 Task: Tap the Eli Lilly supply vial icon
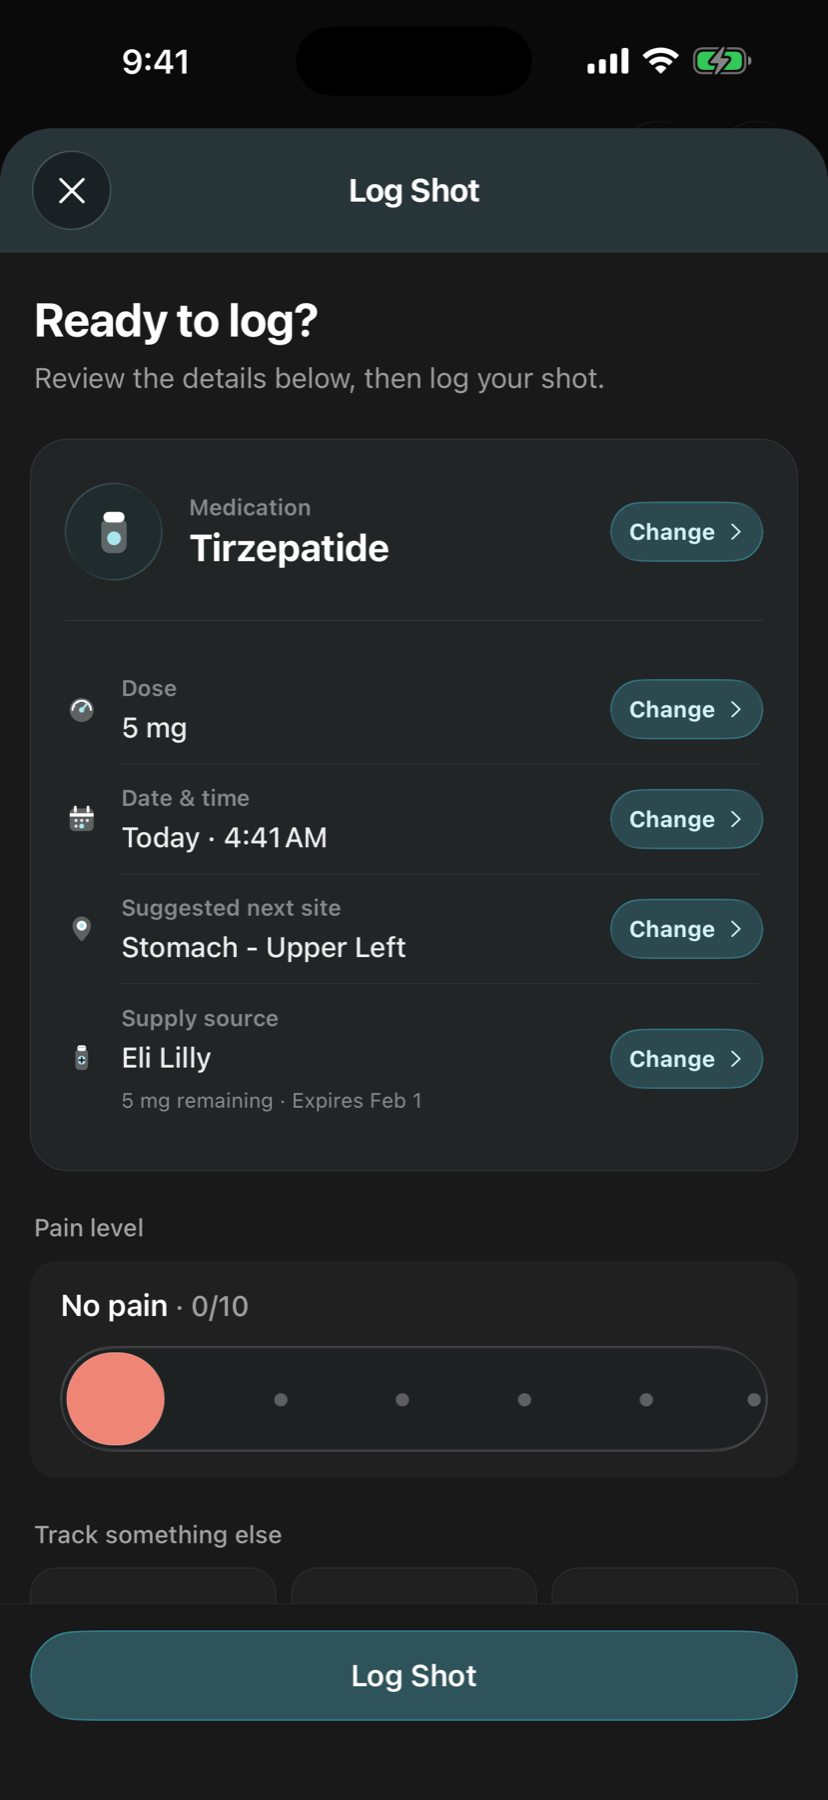click(82, 1058)
